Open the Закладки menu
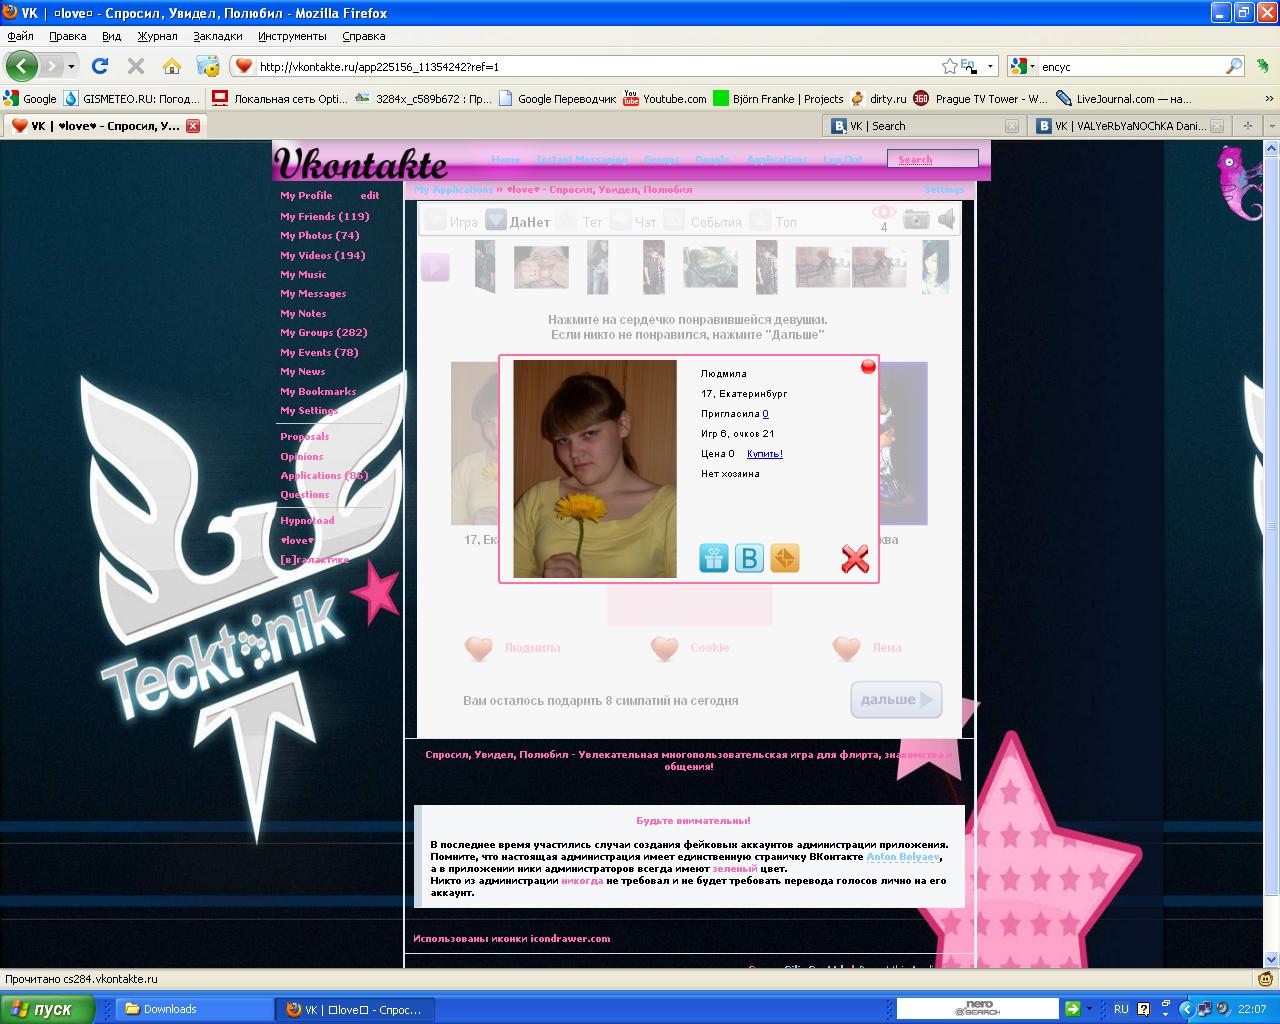 218,36
